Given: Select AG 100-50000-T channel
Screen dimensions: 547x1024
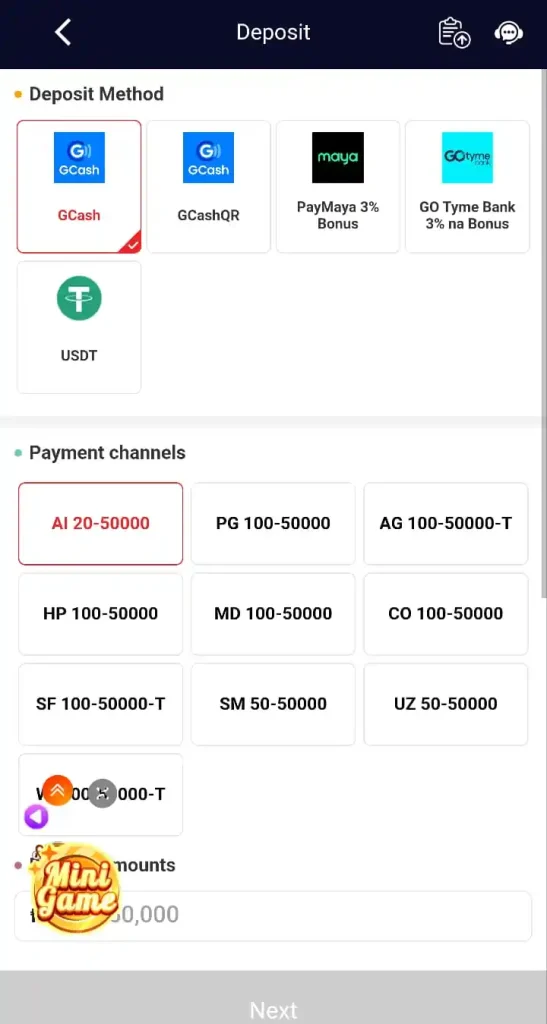Looking at the screenshot, I should pyautogui.click(x=446, y=524).
